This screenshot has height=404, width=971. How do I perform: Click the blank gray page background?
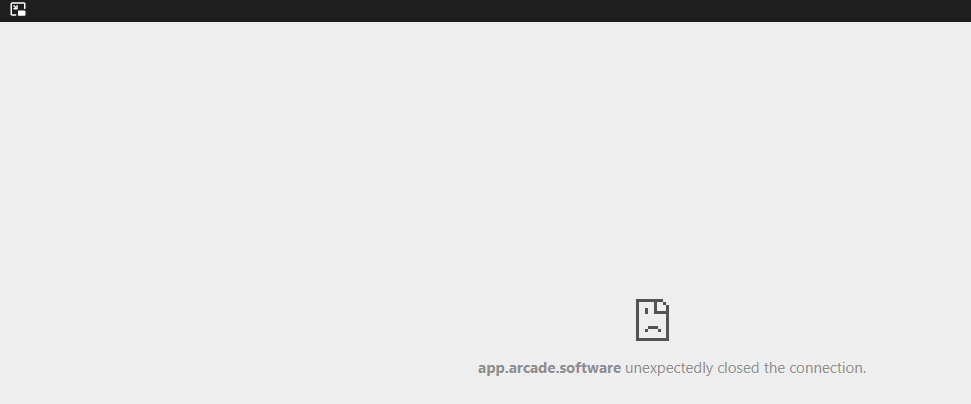310,186
